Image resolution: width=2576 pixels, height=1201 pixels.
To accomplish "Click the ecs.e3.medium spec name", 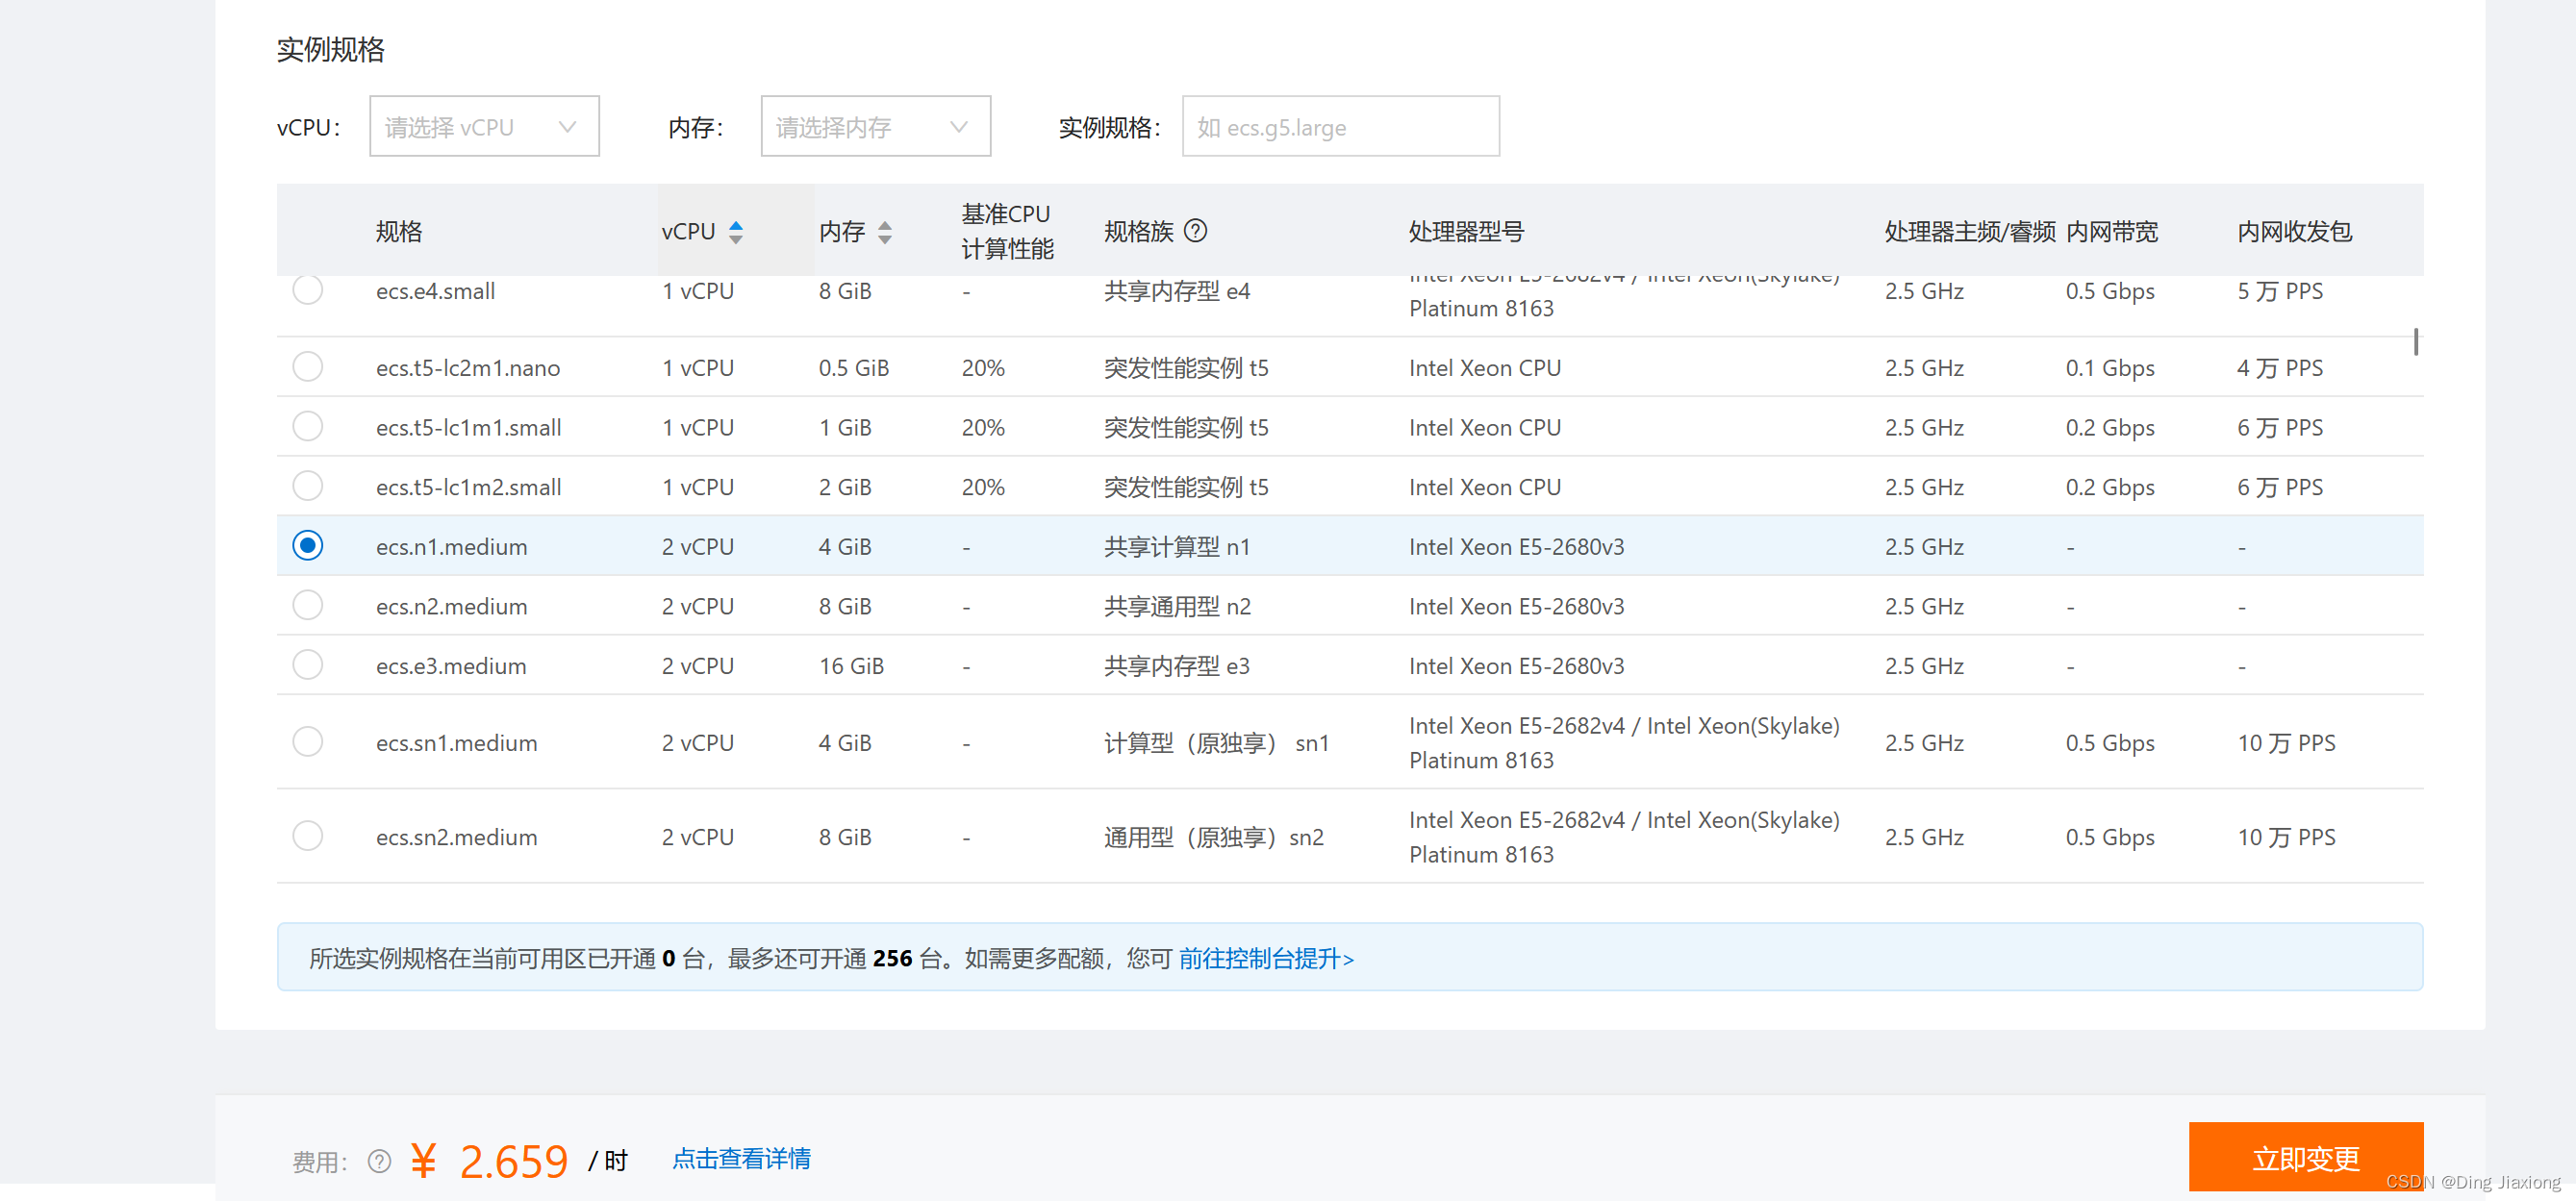I will 451,666.
